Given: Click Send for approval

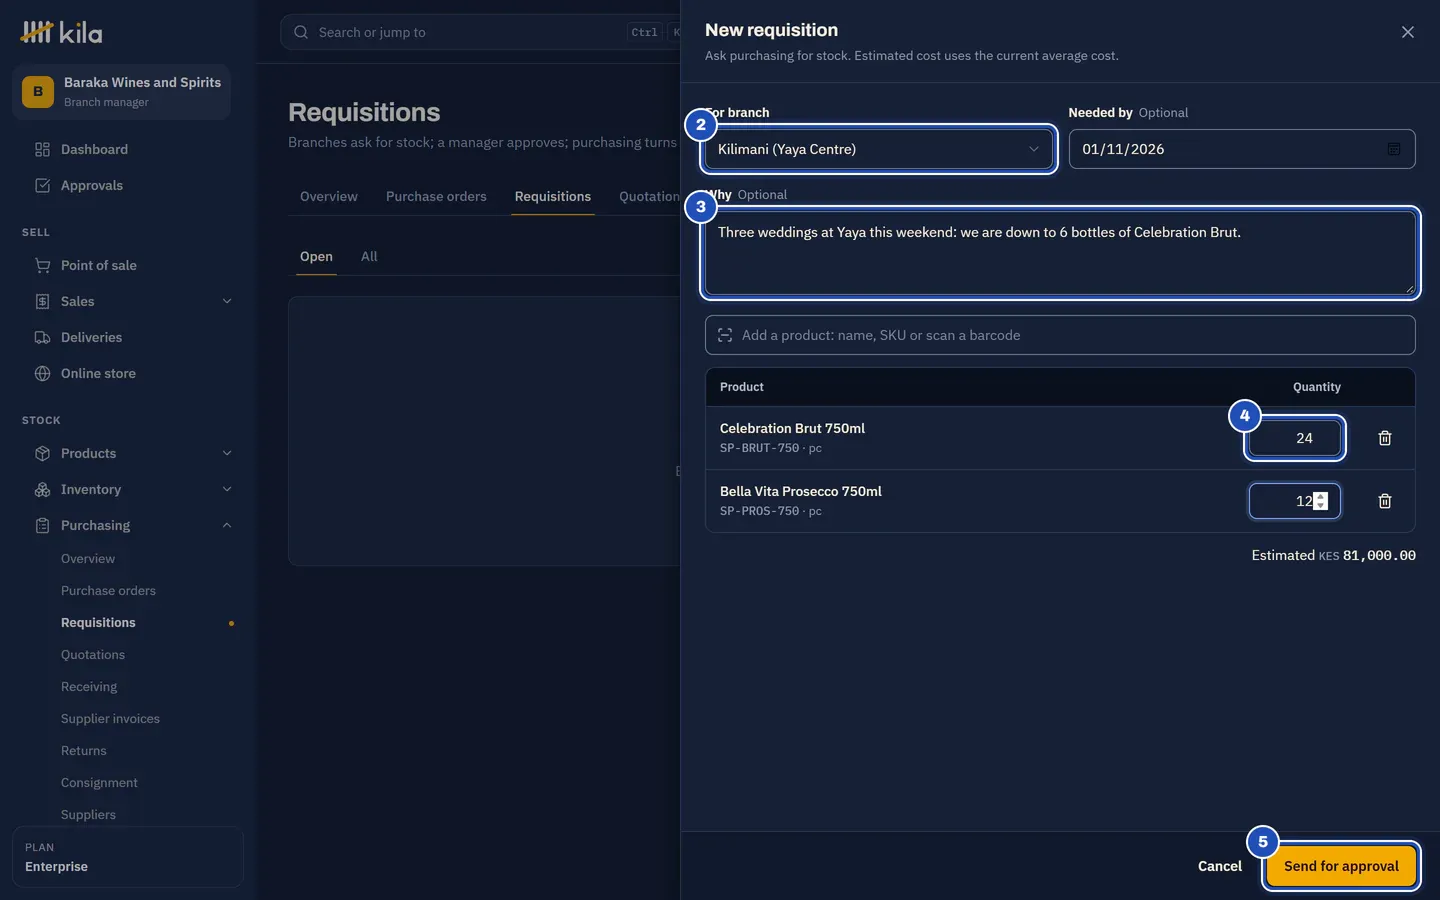Looking at the screenshot, I should (1341, 866).
